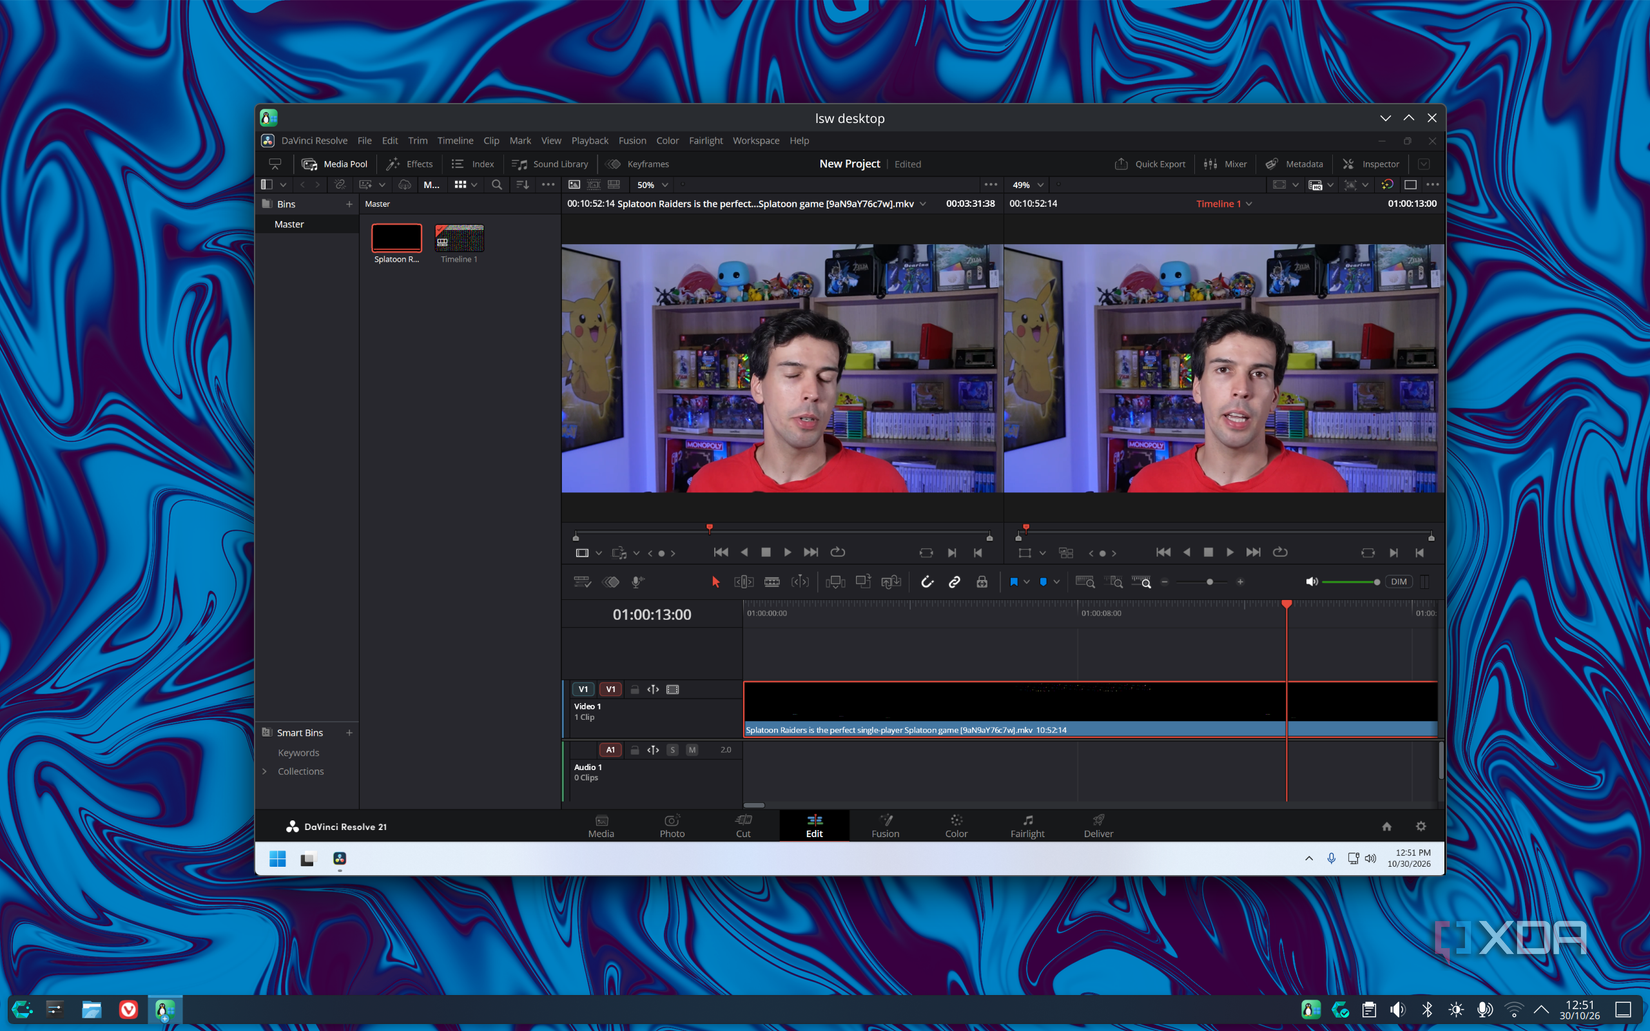Open the Keyframes panel

point(638,164)
